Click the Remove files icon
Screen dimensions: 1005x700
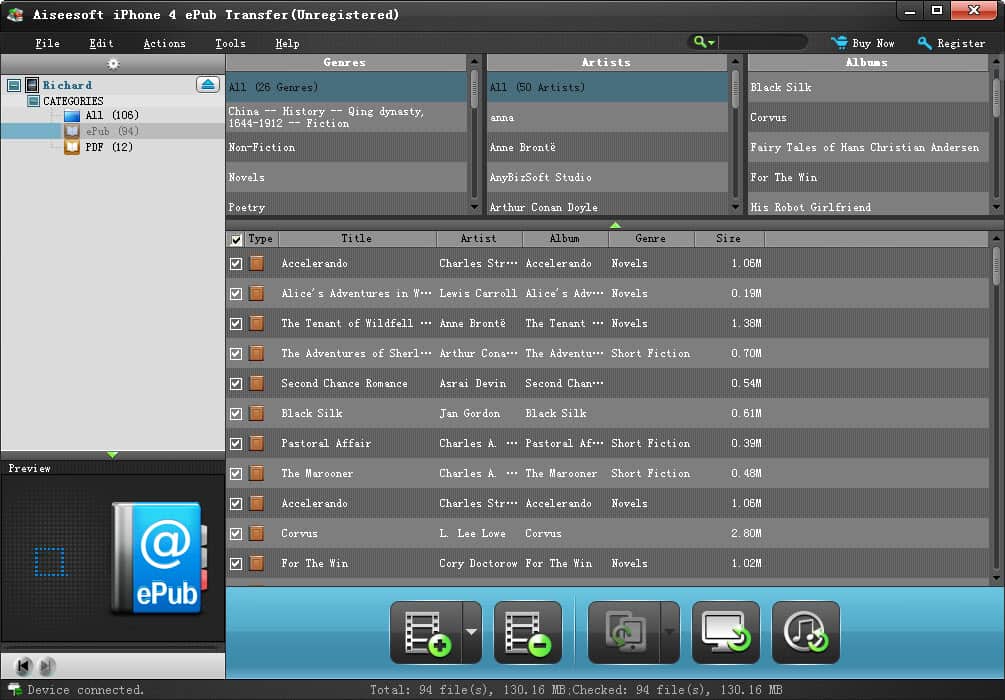(x=527, y=631)
